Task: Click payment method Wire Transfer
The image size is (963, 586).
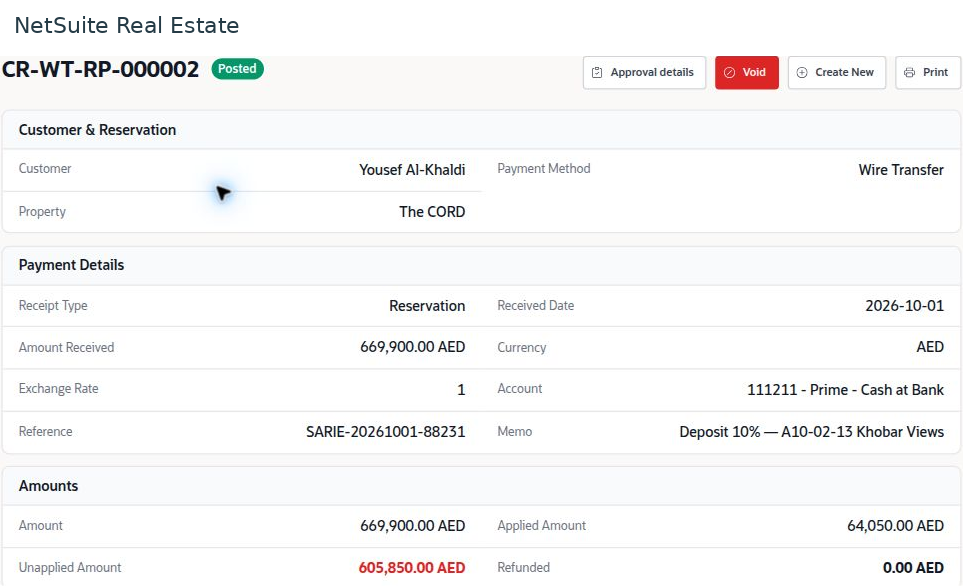Action: pyautogui.click(x=901, y=170)
